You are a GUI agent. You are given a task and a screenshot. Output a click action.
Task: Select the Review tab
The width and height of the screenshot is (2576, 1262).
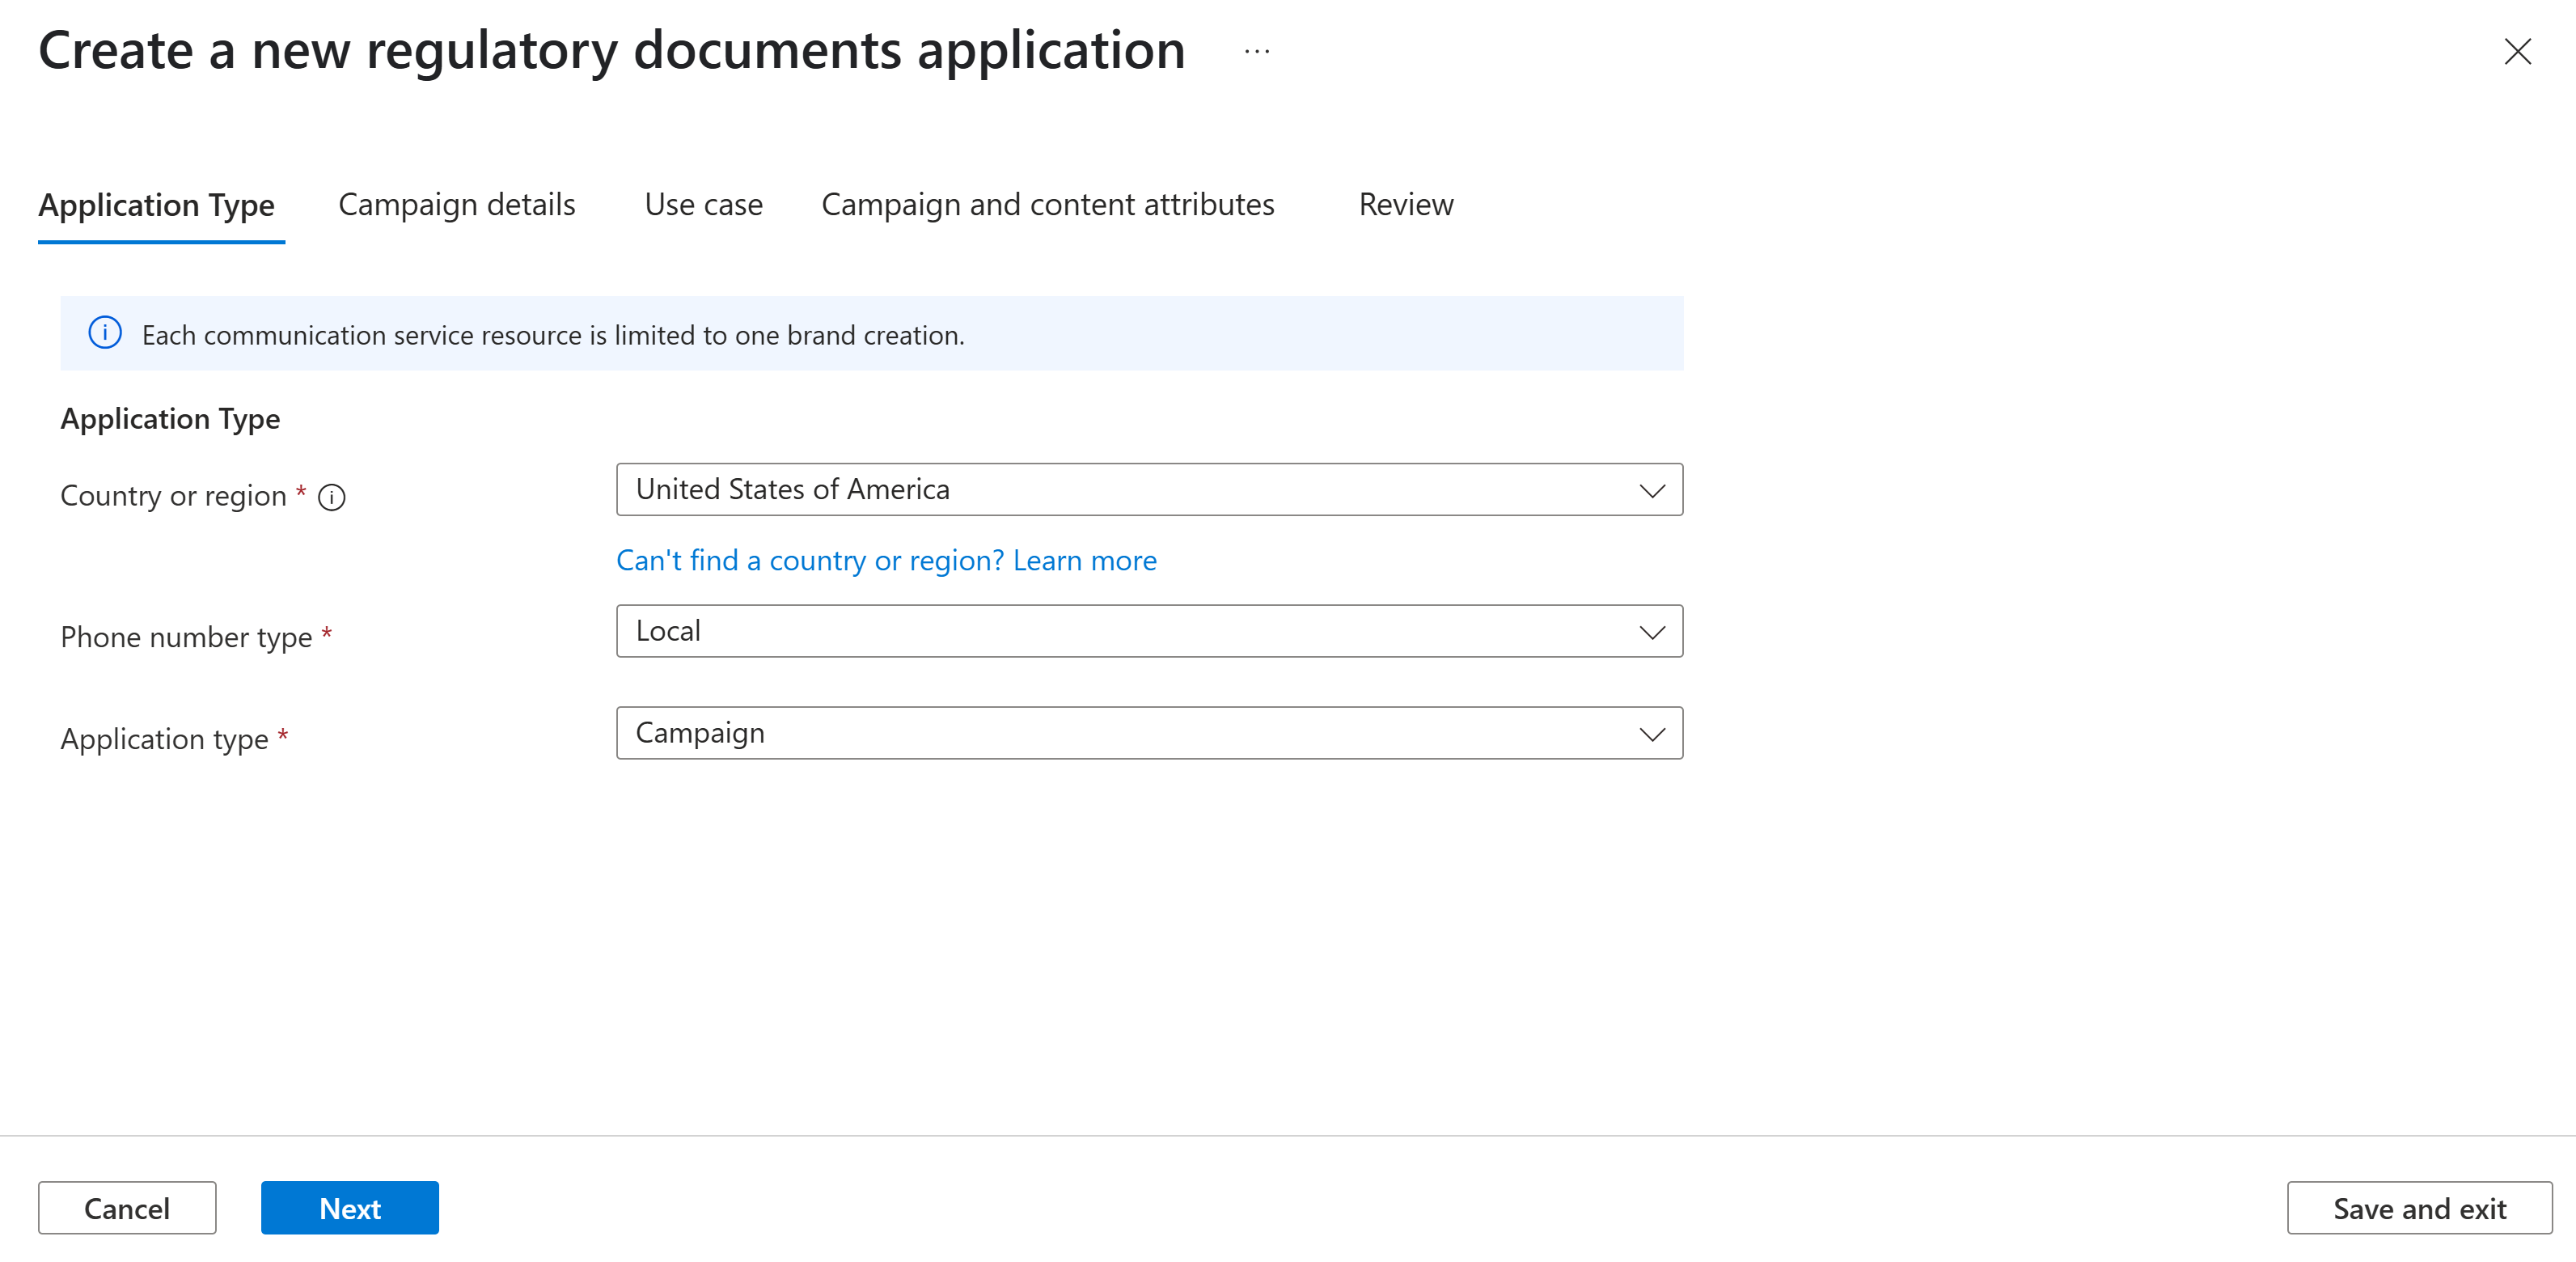click(1405, 205)
